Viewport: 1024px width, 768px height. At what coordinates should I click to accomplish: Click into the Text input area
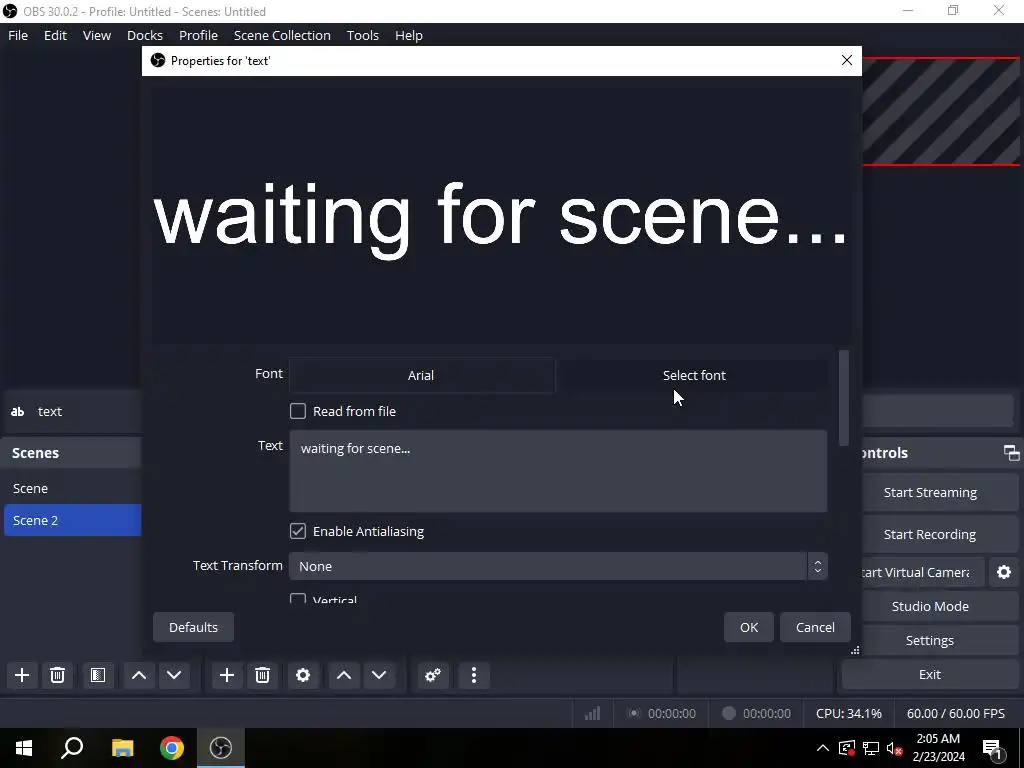pos(558,471)
